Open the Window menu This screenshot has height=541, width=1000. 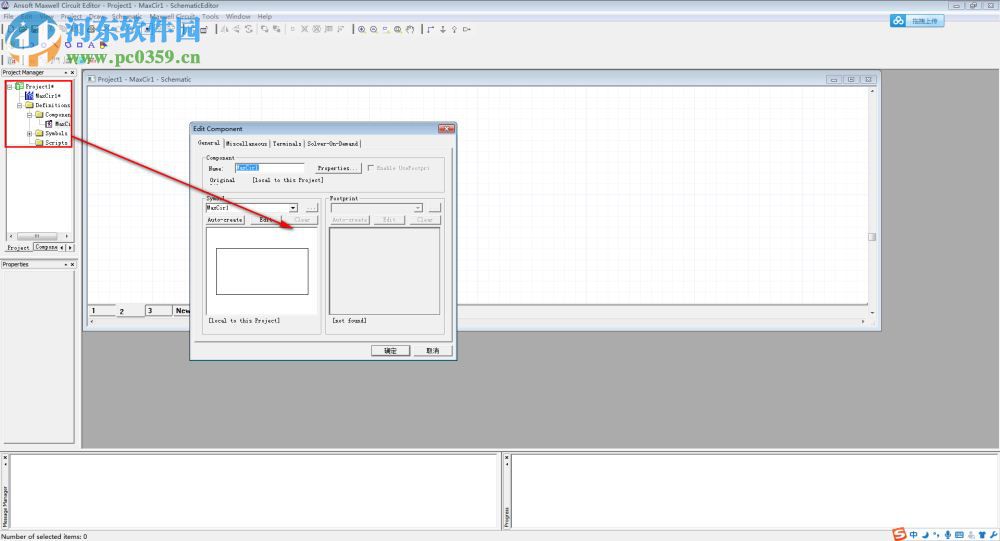[x=238, y=17]
